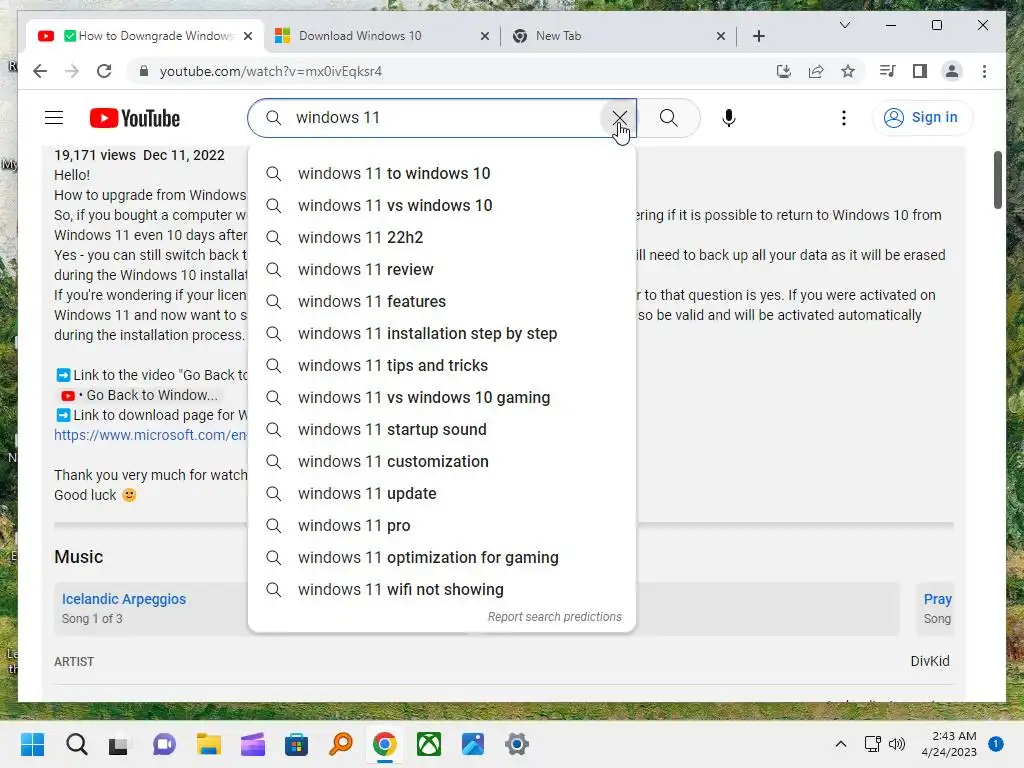
Task: Install app from address bar icon
Action: [784, 71]
